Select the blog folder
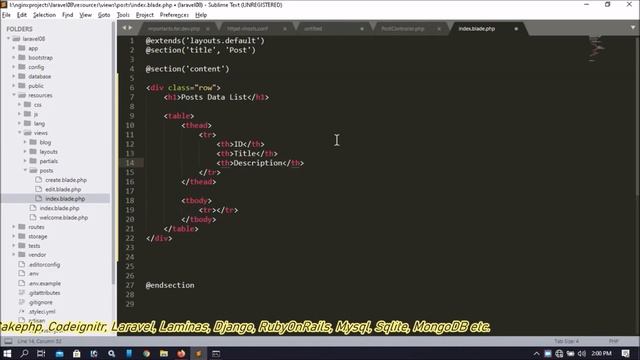 click(45, 142)
